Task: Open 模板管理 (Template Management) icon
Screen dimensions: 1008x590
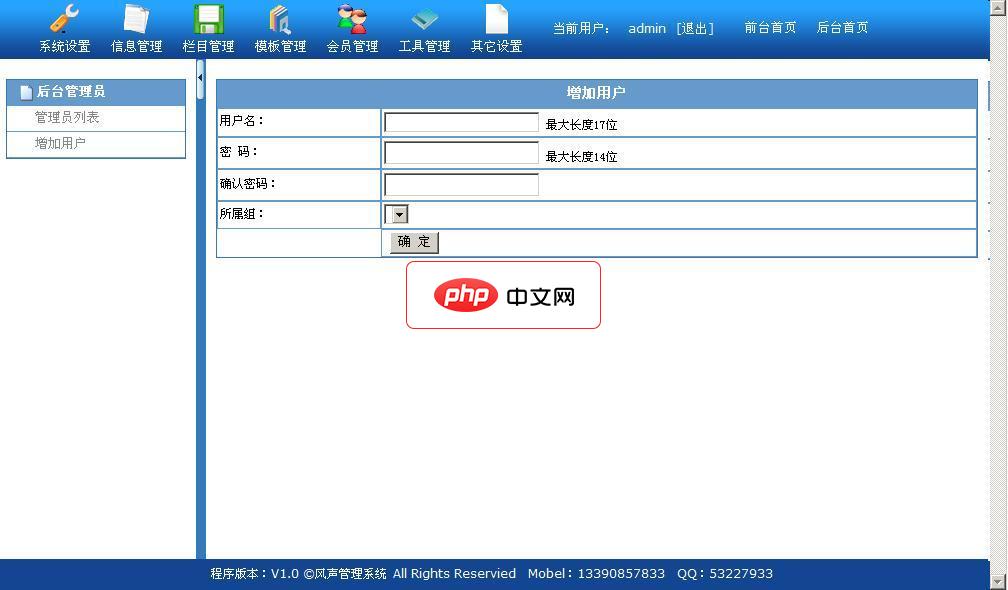Action: pos(280,27)
